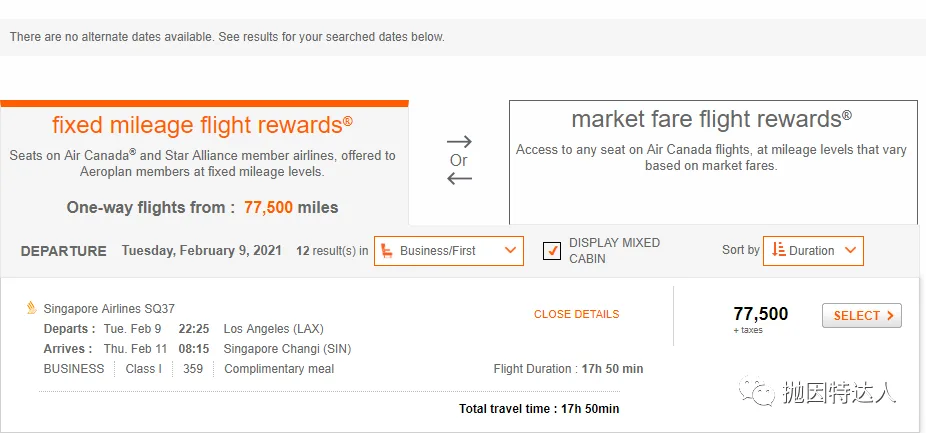This screenshot has height=433, width=926.
Task: Open the Business/First cabin dropdown
Action: 449,250
